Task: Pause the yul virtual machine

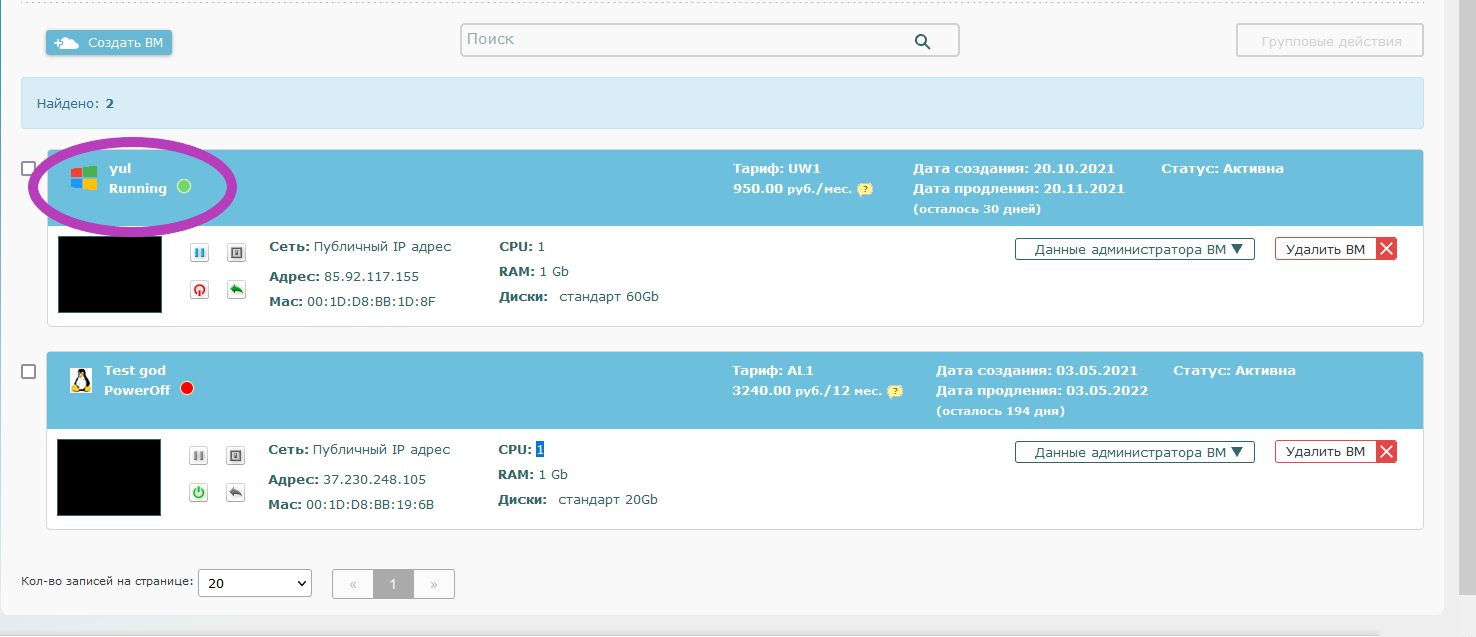Action: (x=199, y=253)
